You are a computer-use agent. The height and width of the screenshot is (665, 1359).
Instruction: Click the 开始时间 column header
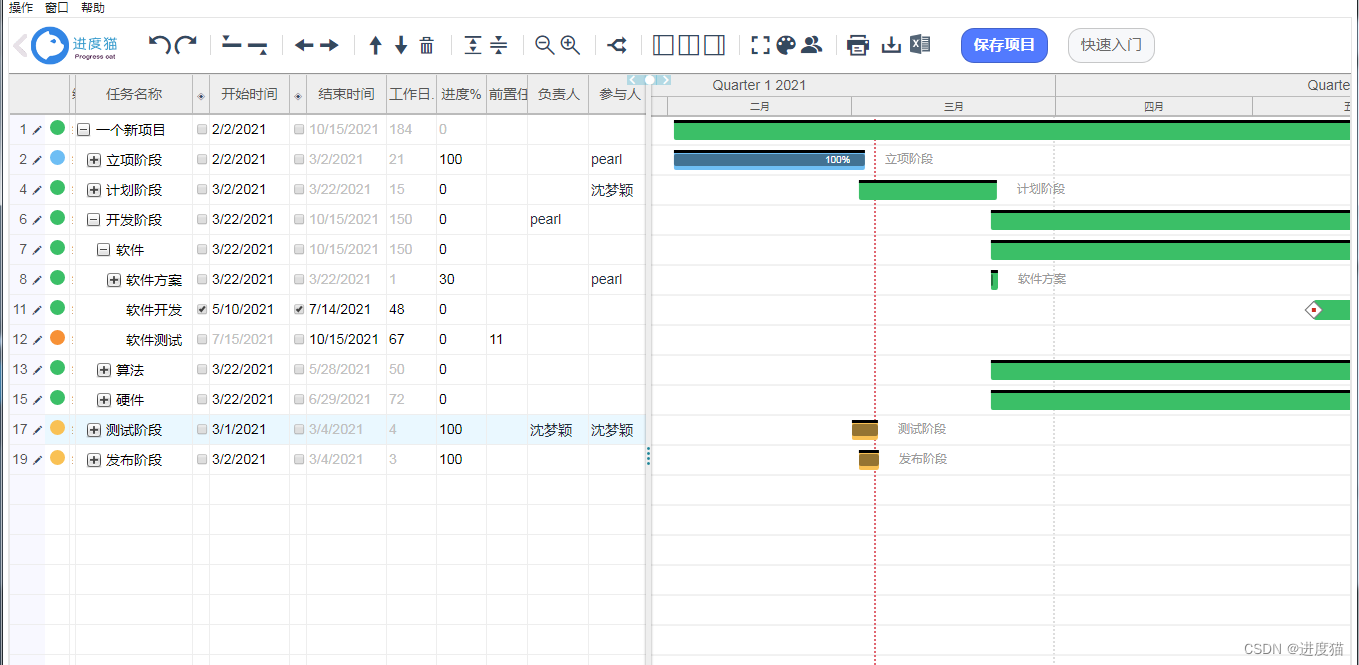249,94
